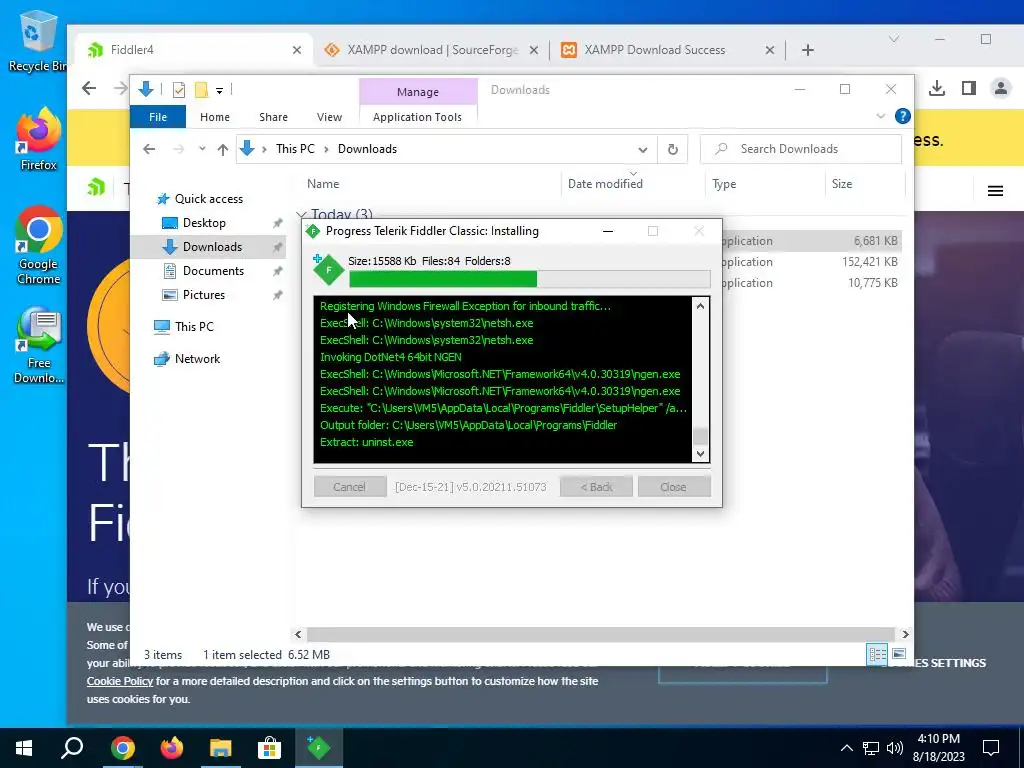Screen dimensions: 1024x768
Task: Click Chrome downloads icon in toolbar
Action: tap(937, 88)
